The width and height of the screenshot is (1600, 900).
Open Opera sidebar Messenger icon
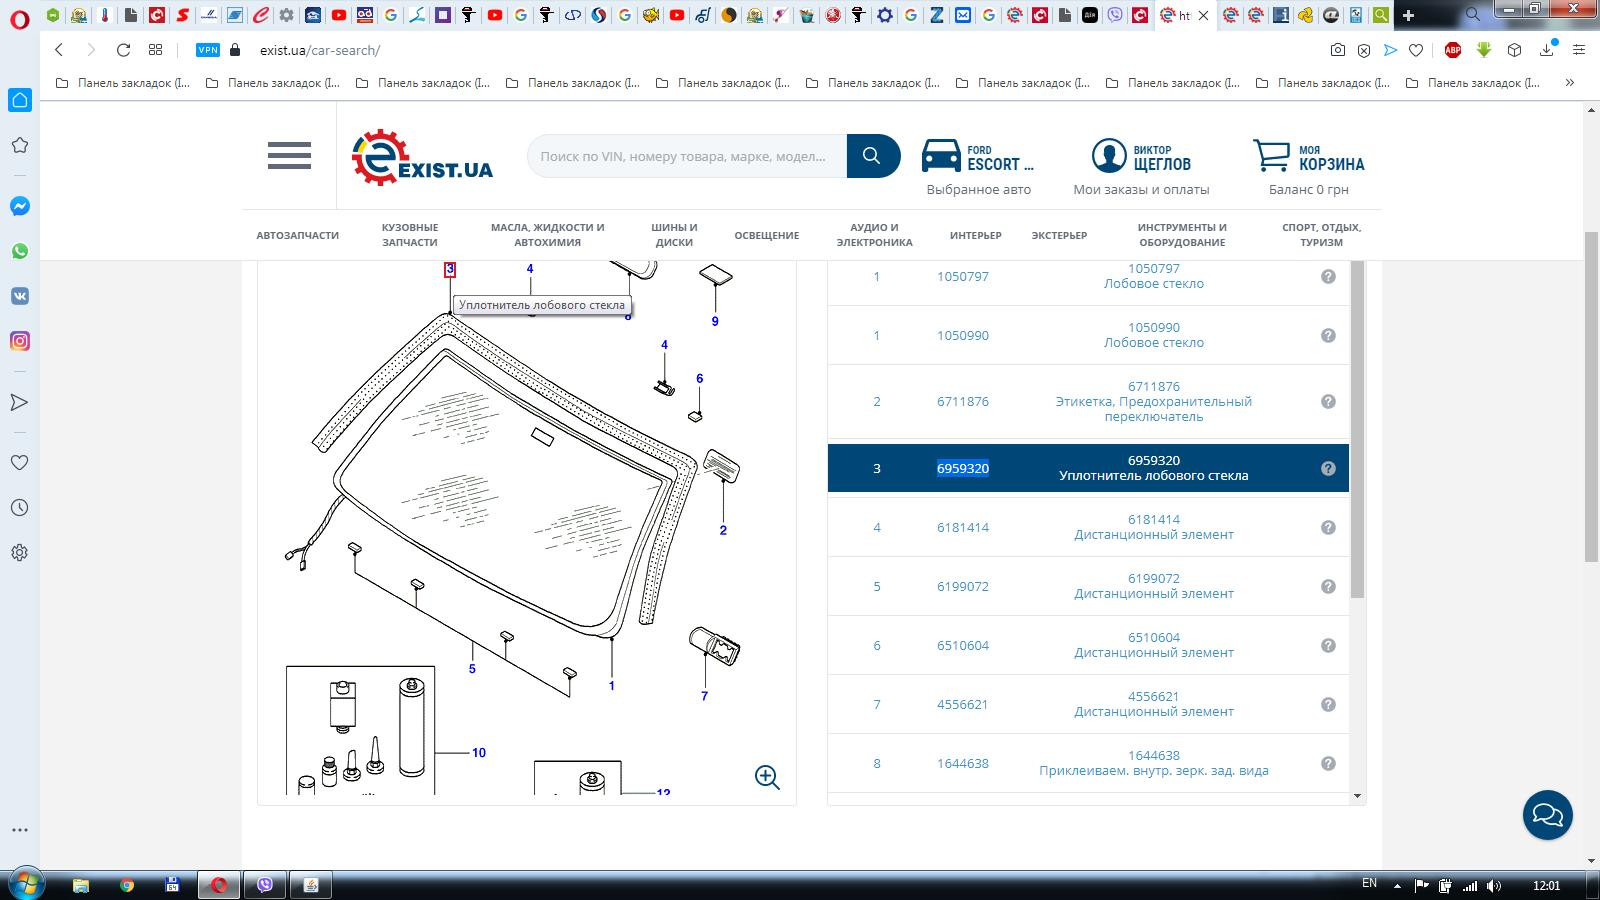tap(20, 206)
